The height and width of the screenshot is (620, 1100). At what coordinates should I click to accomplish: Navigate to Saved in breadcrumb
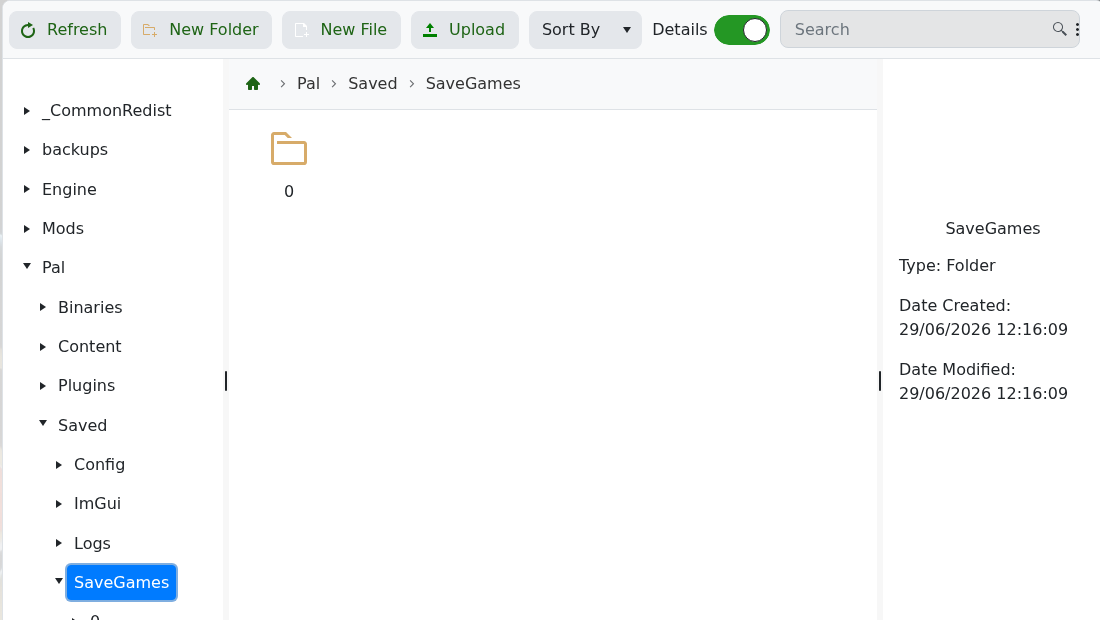click(x=373, y=83)
